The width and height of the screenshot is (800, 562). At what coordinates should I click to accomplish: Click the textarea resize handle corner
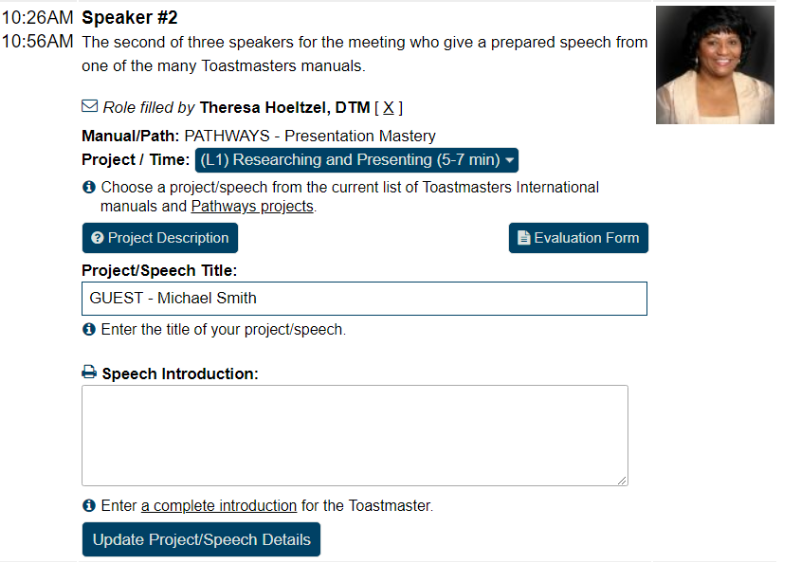(x=622, y=480)
